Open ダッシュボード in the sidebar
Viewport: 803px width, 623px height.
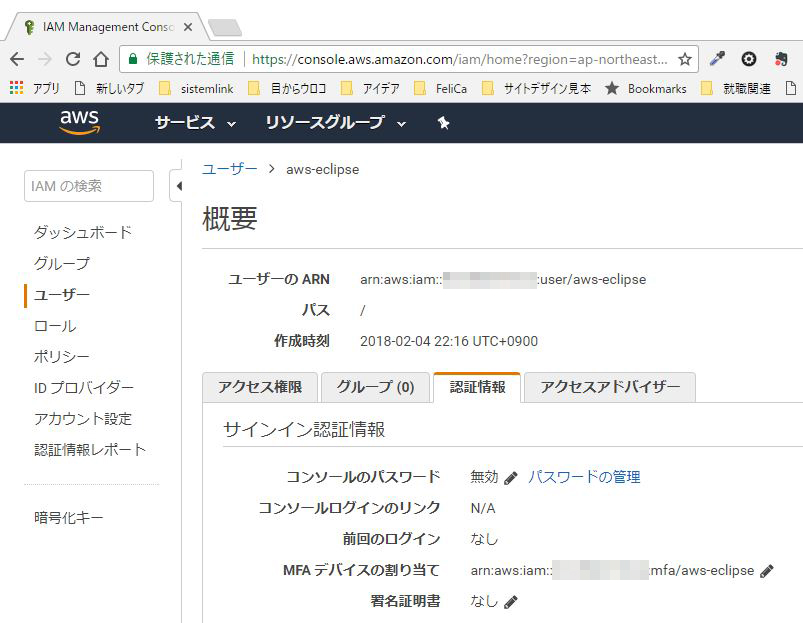tap(83, 232)
